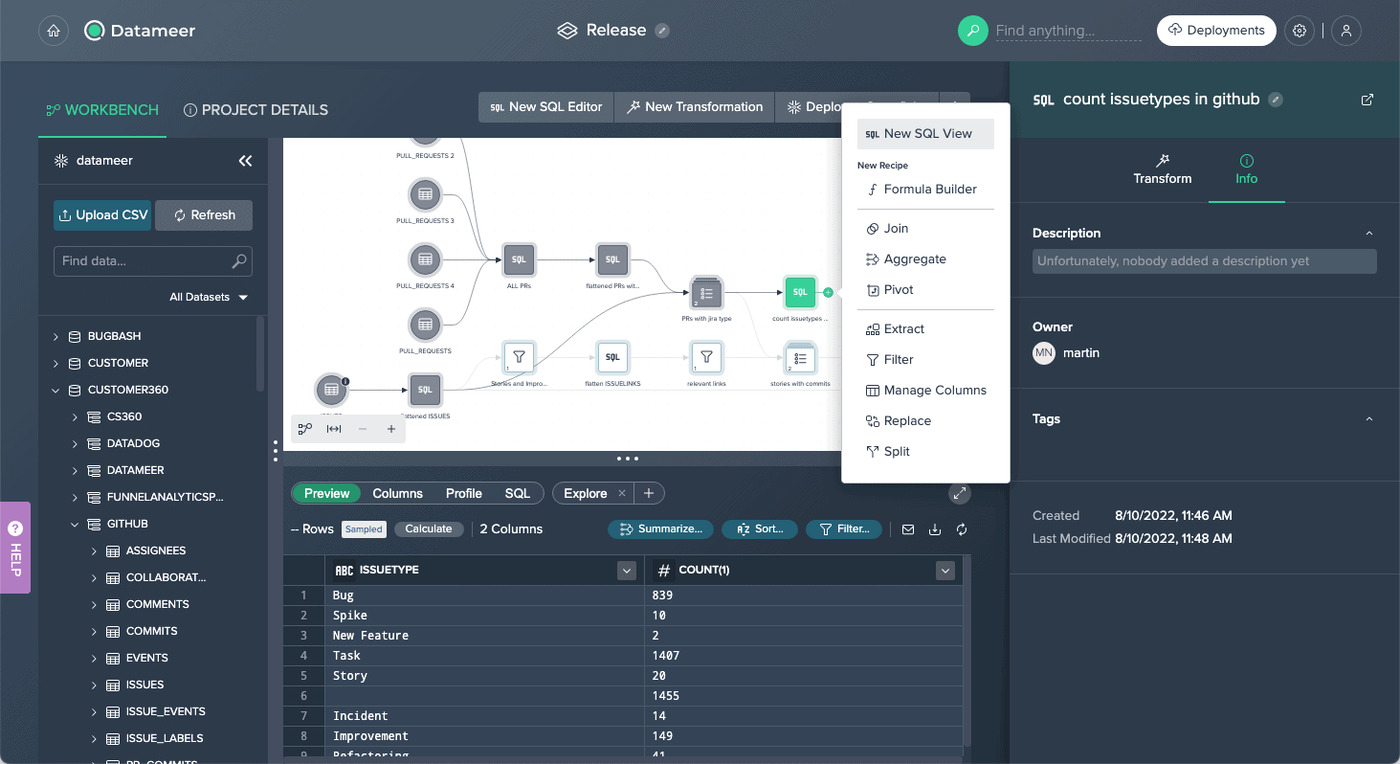Zoom into the flowchart with the plus icon
This screenshot has width=1400, height=764.
tap(391, 427)
